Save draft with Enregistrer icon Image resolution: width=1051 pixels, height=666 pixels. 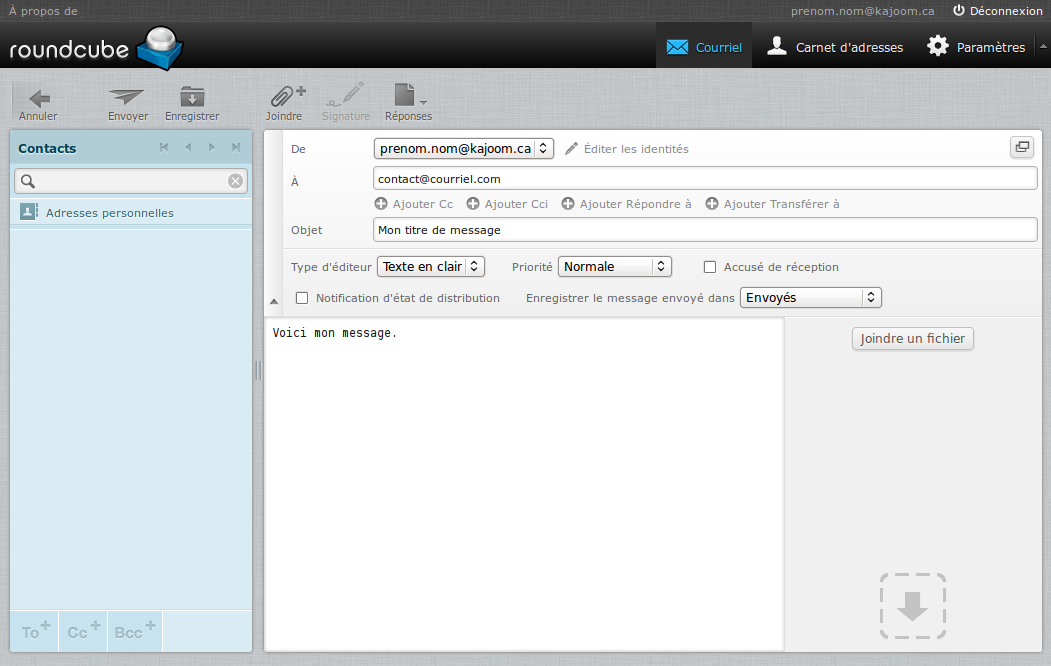click(192, 97)
